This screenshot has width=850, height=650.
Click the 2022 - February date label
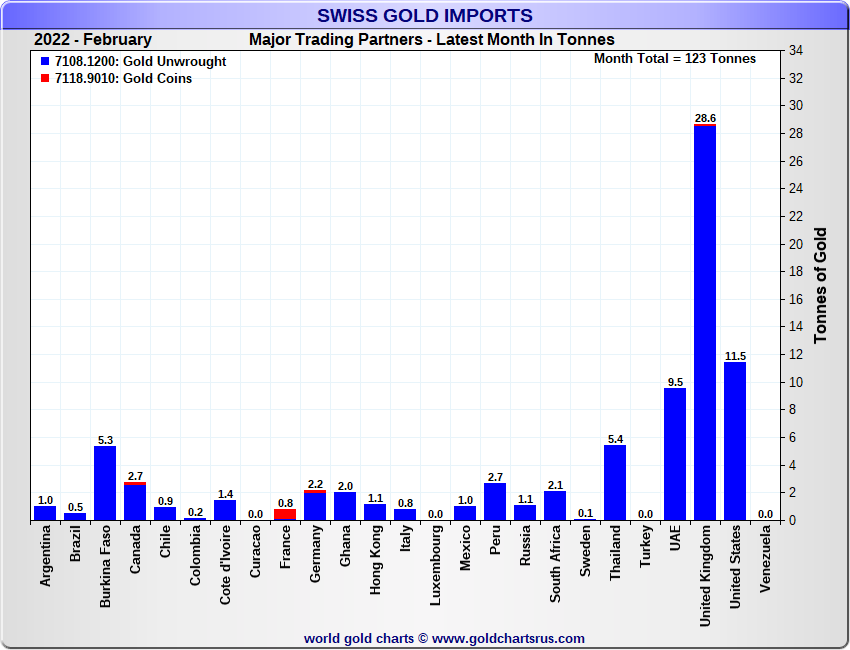point(93,40)
